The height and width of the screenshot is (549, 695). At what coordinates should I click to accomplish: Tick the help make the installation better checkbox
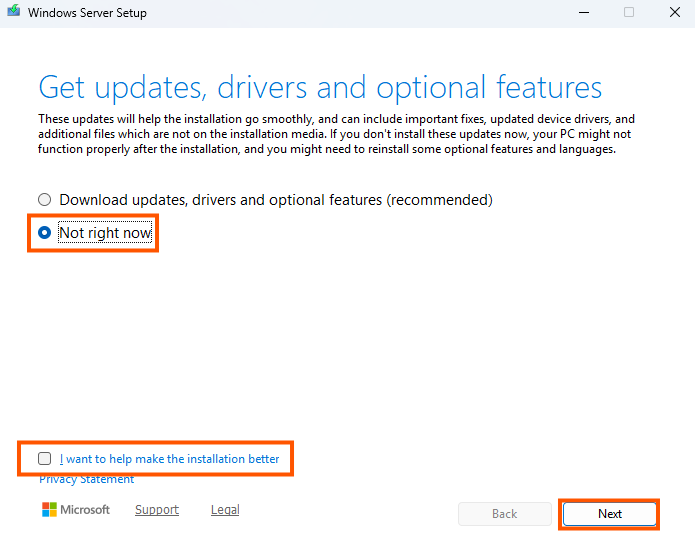coord(44,459)
